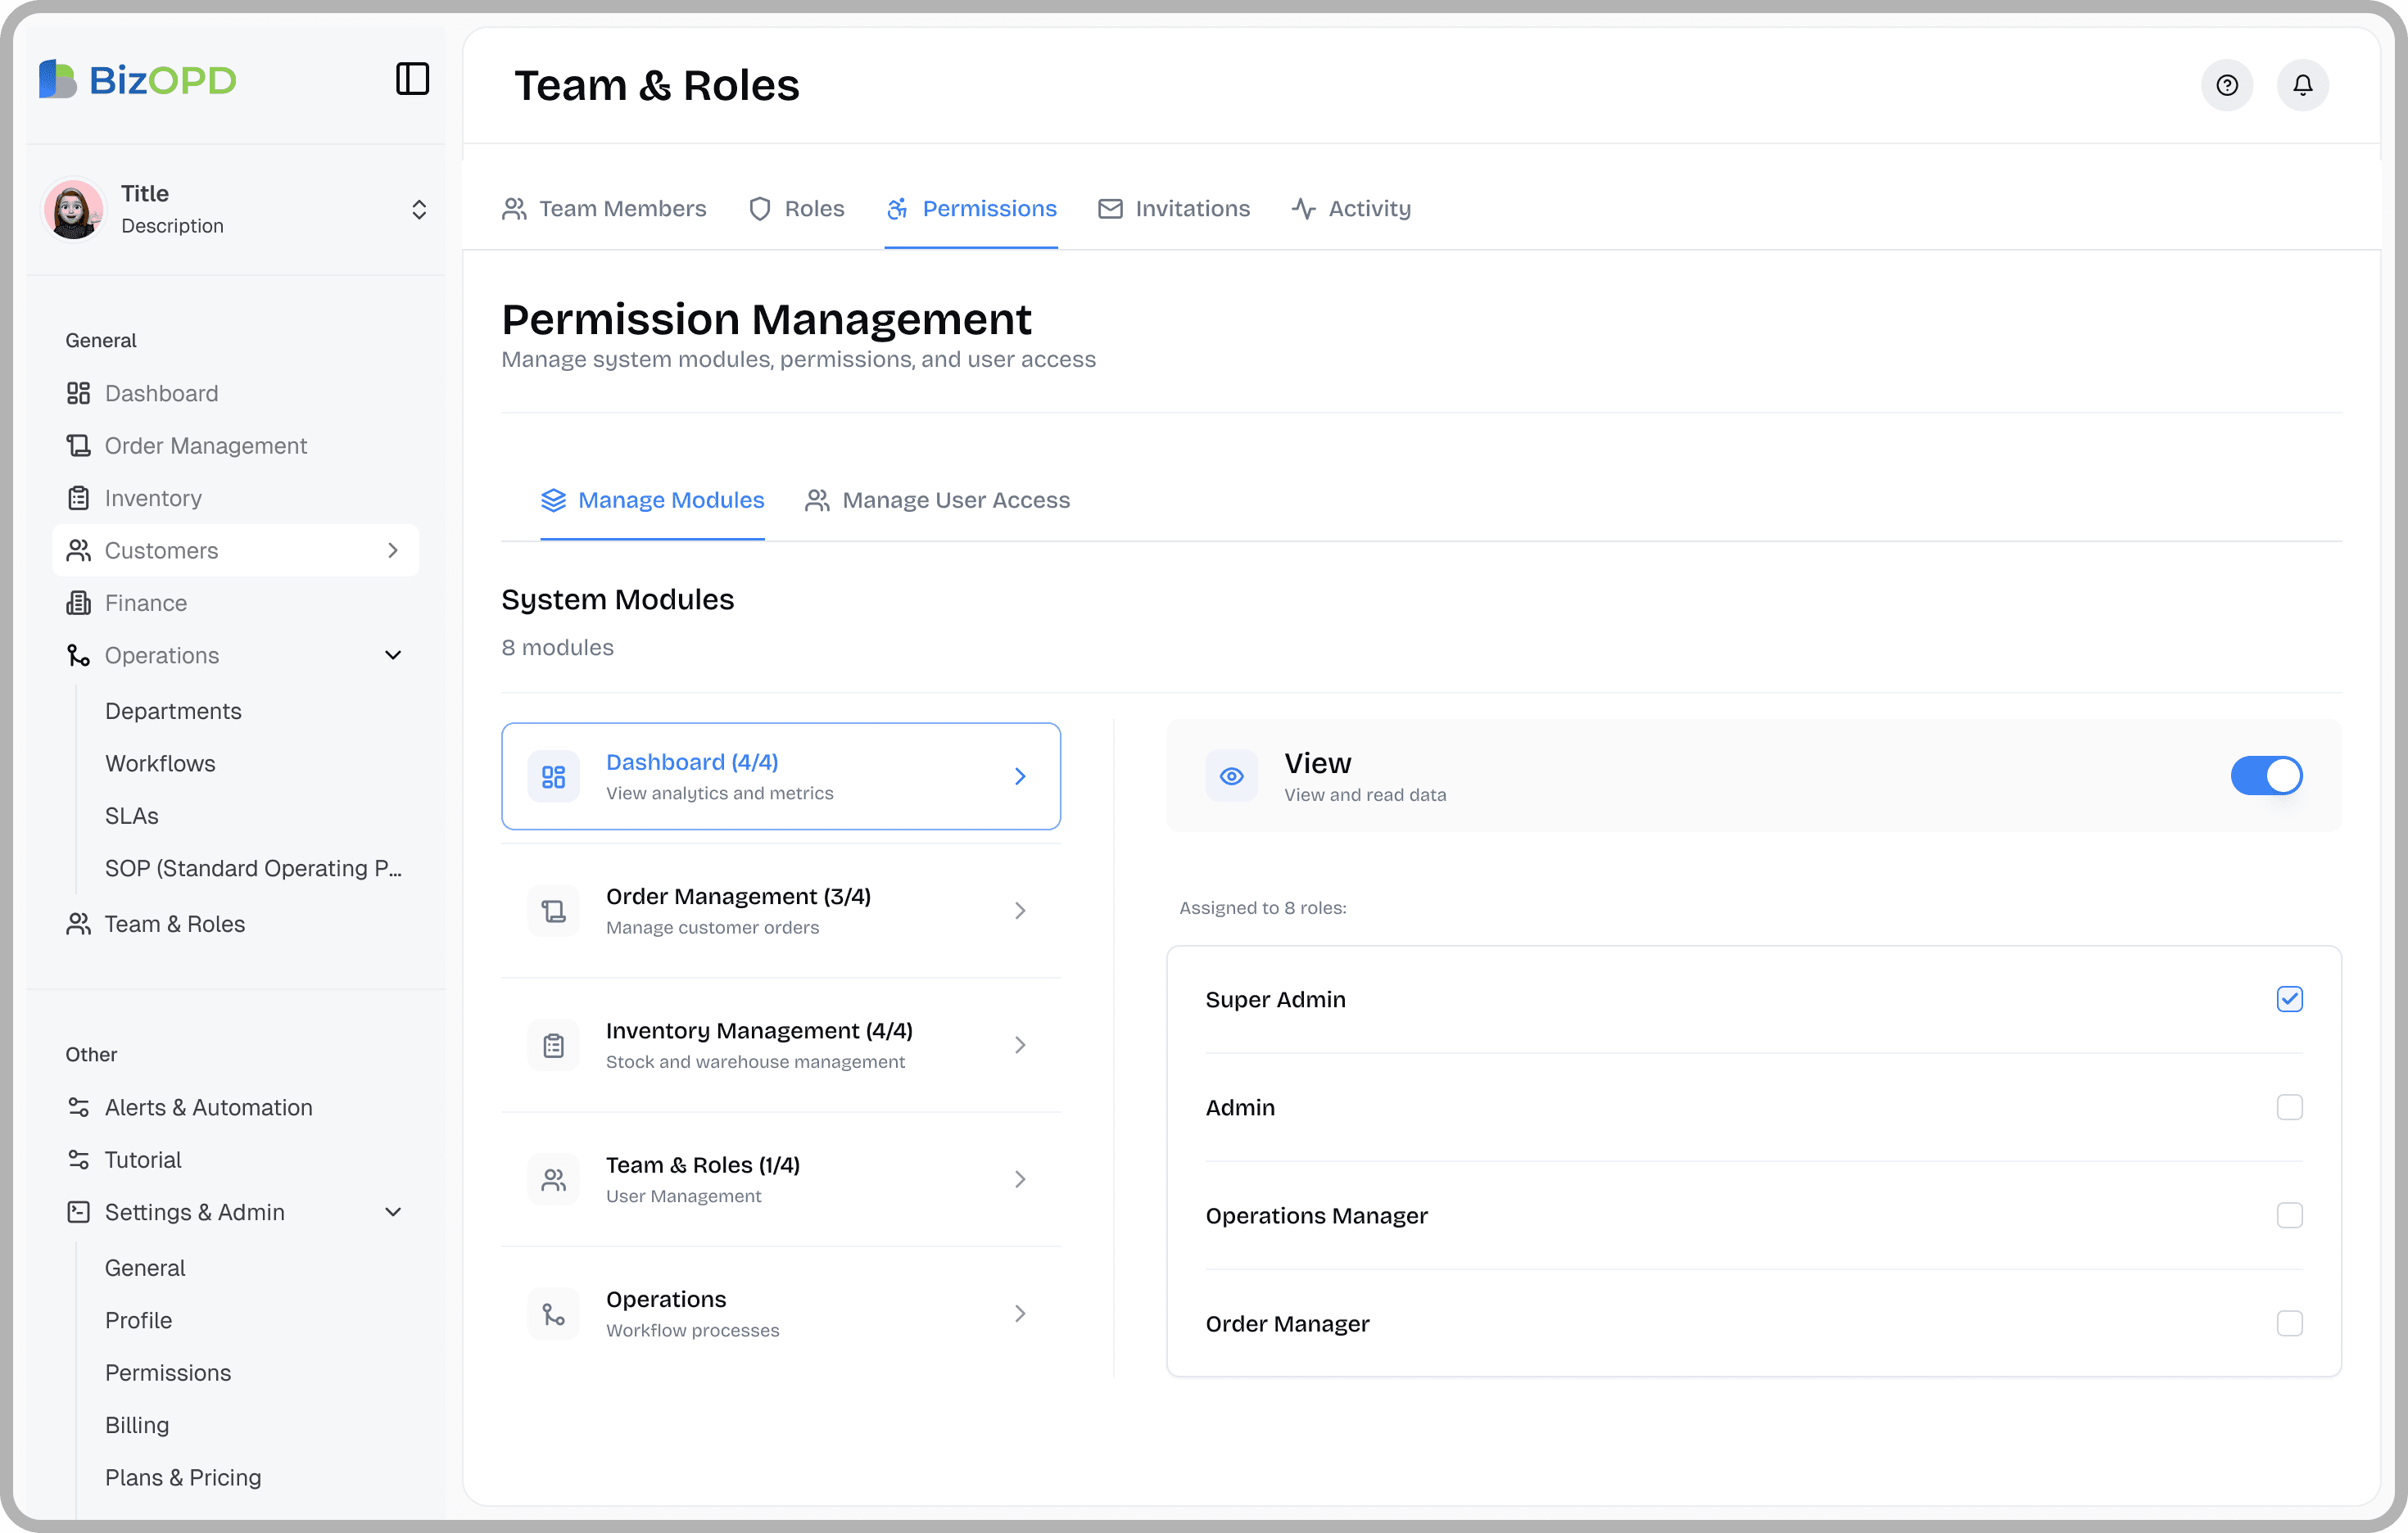2408x1533 pixels.
Task: Click the BizOPD logo
Action: pyautogui.click(x=137, y=79)
